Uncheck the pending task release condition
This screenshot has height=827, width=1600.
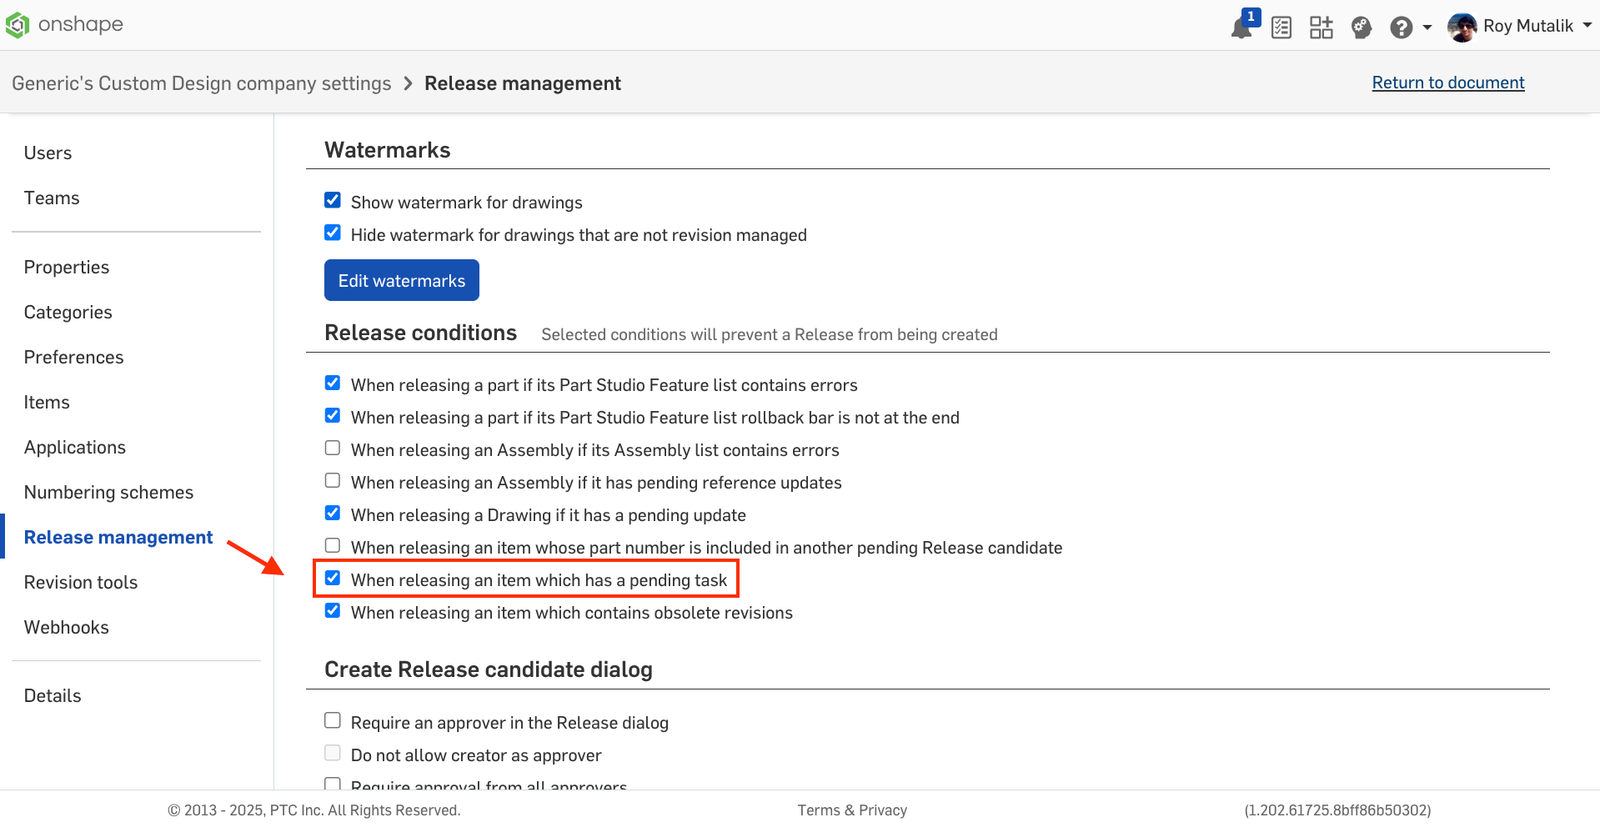coord(333,579)
